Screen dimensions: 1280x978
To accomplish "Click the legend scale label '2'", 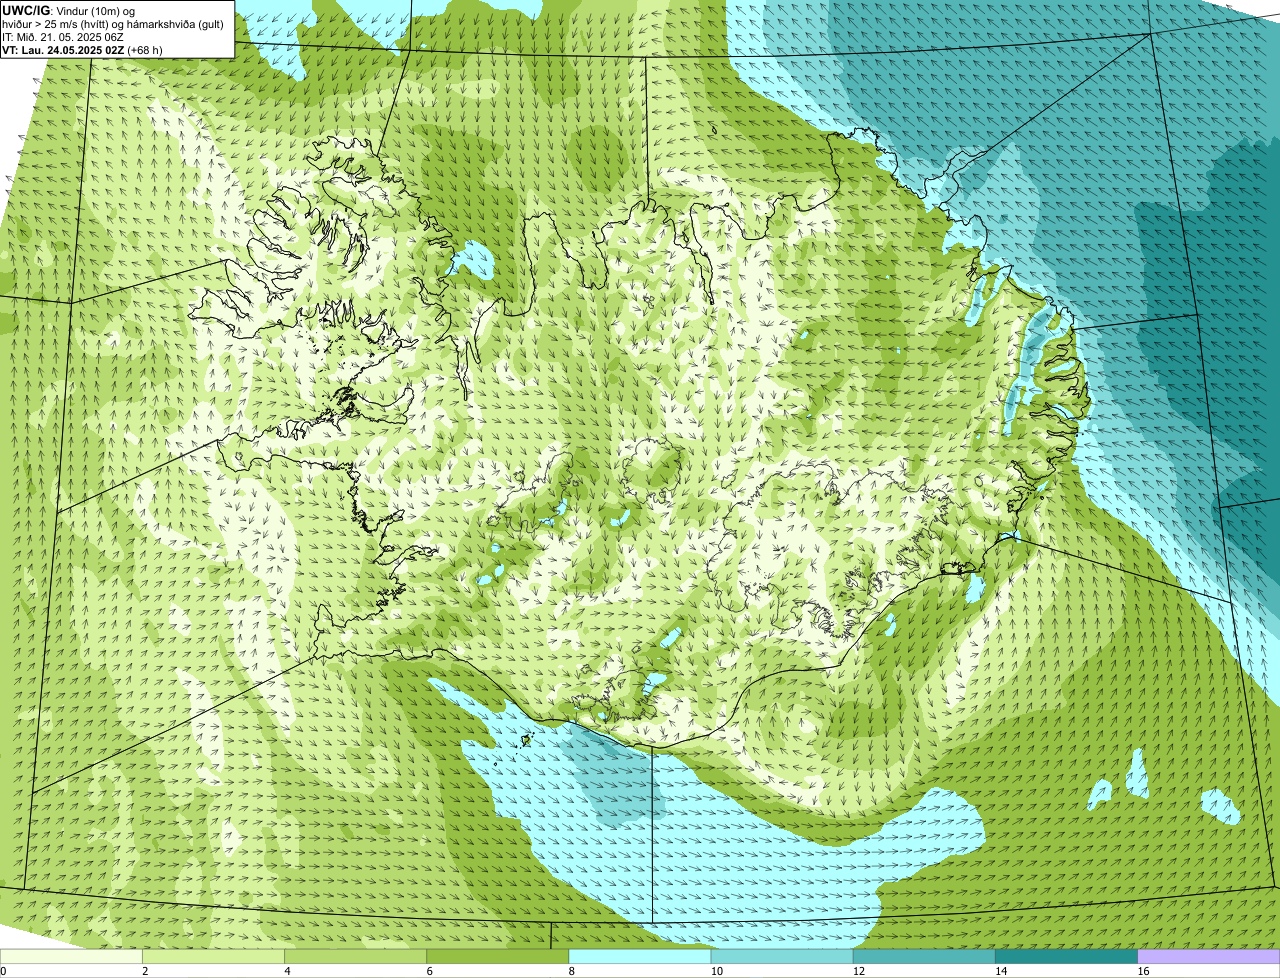I will [x=145, y=971].
